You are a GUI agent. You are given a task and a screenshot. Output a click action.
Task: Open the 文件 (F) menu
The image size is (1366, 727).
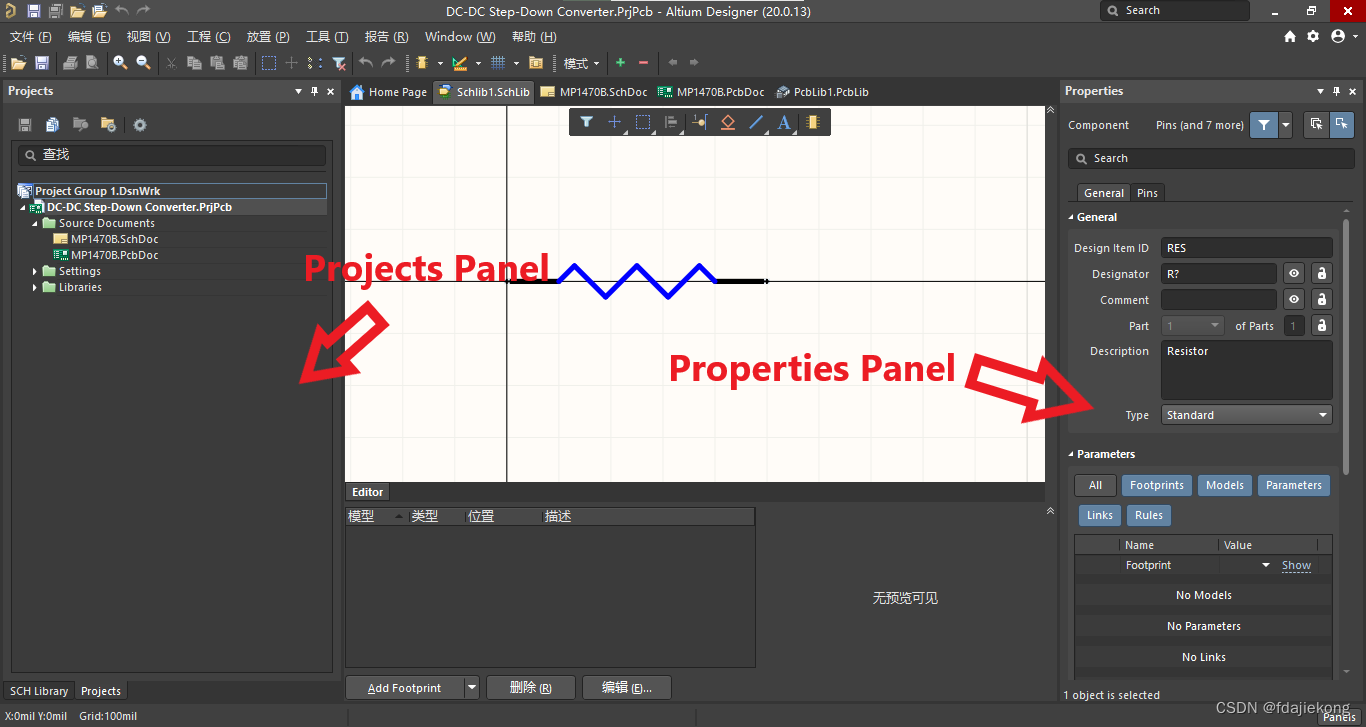point(30,37)
